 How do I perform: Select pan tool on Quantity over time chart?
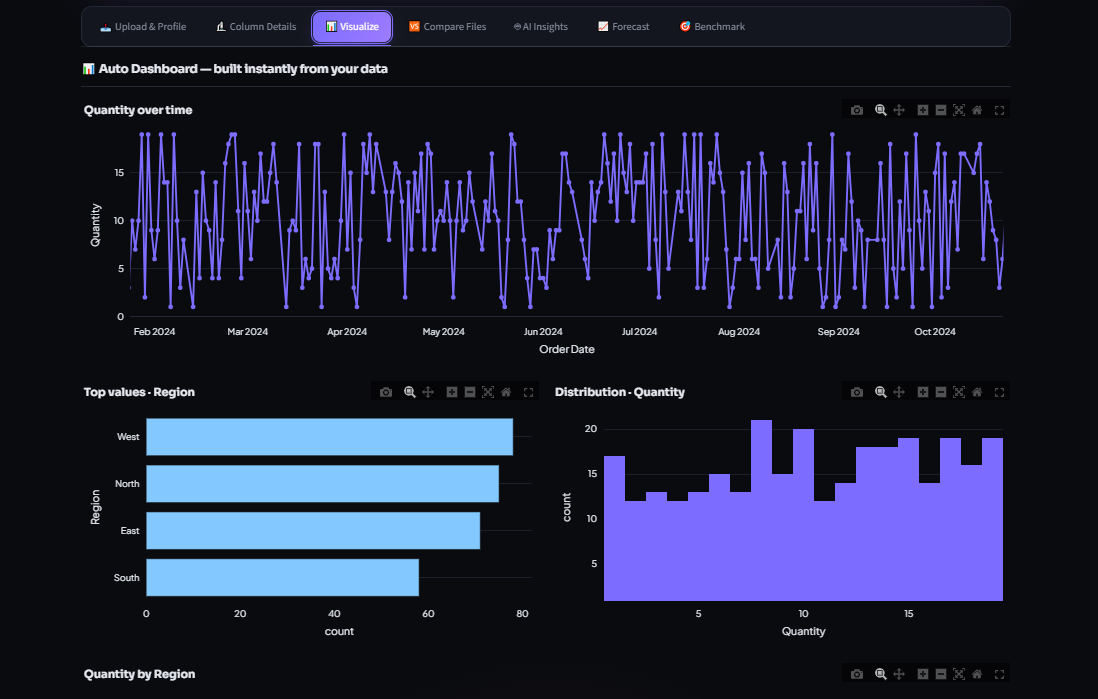(899, 110)
